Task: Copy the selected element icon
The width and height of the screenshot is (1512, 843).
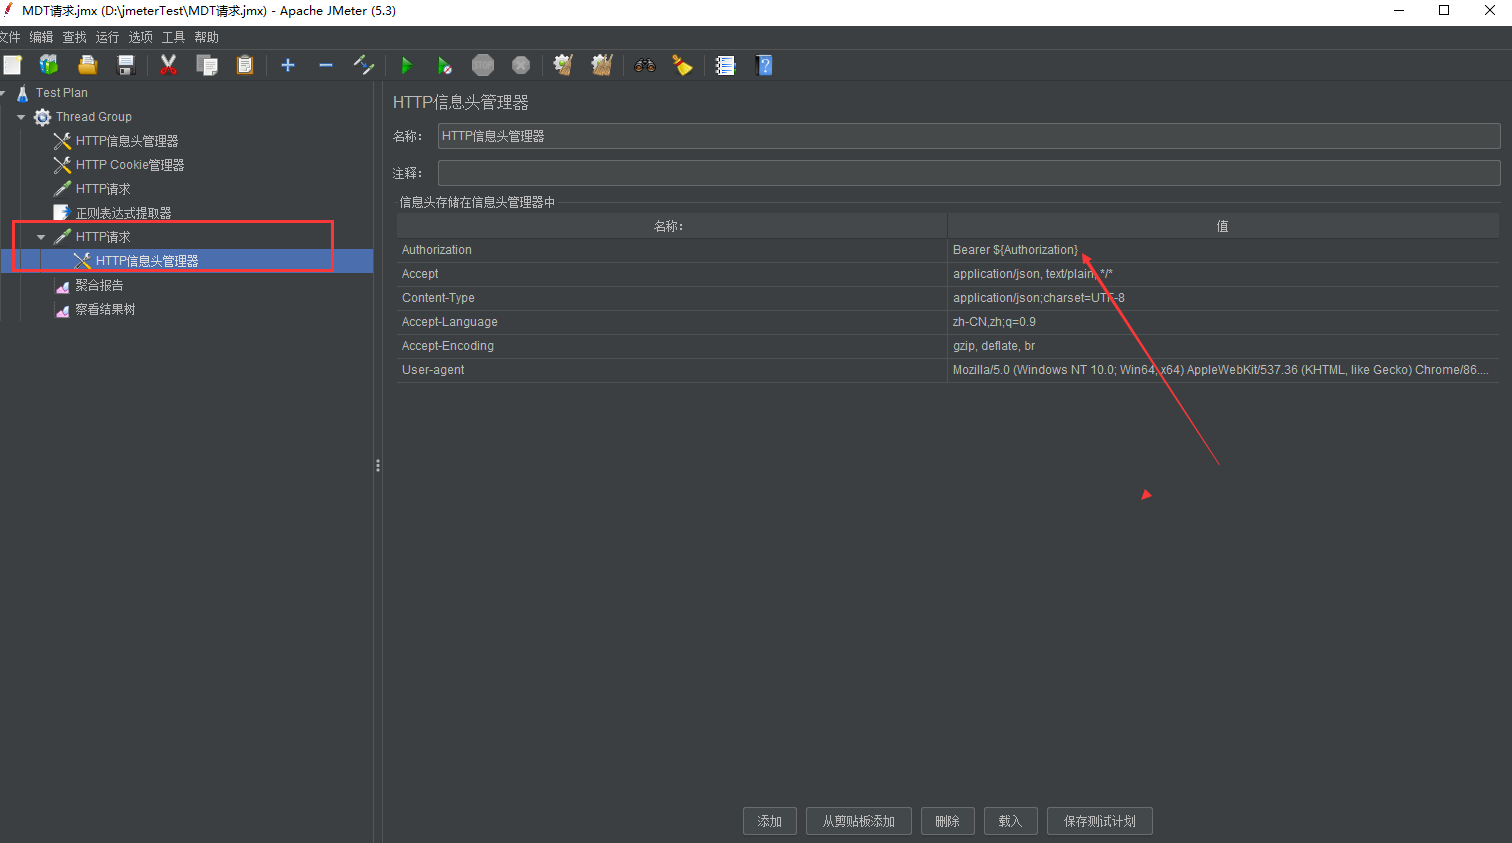Action: click(207, 65)
